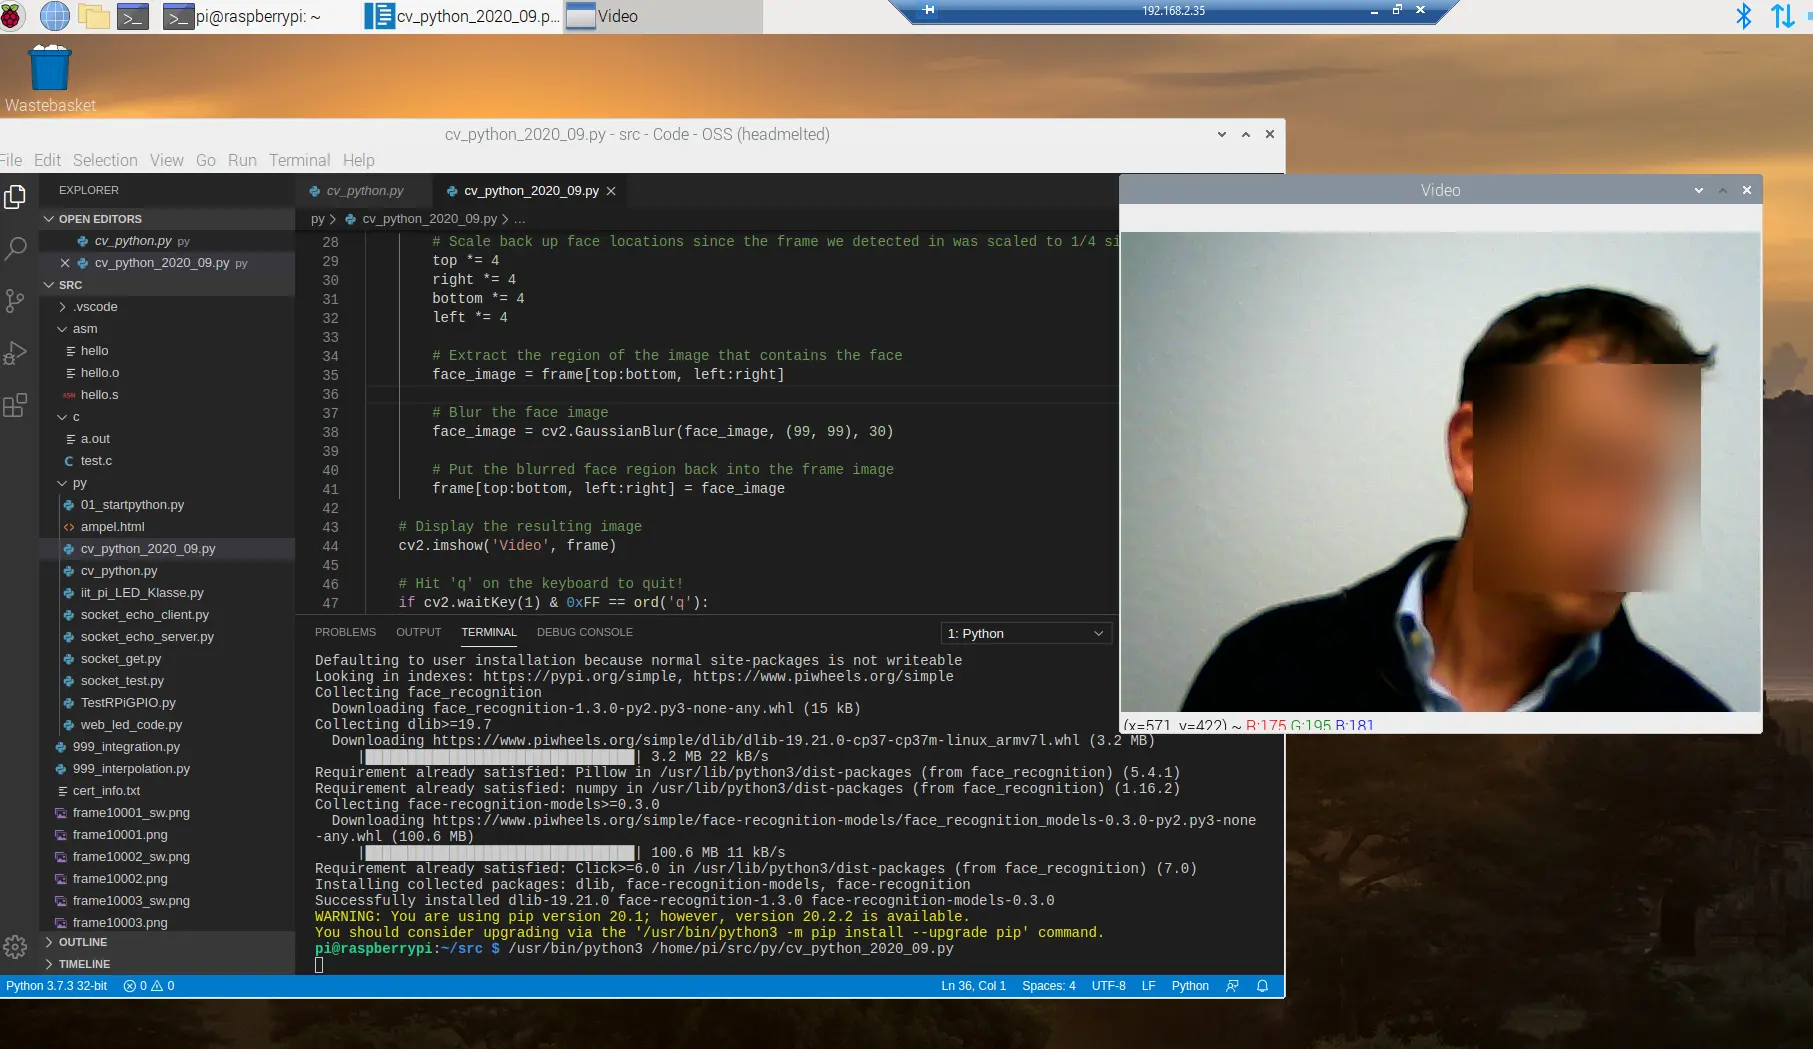Collapse the SRC folder in Explorer
Viewport: 1813px width, 1049px height.
click(70, 285)
